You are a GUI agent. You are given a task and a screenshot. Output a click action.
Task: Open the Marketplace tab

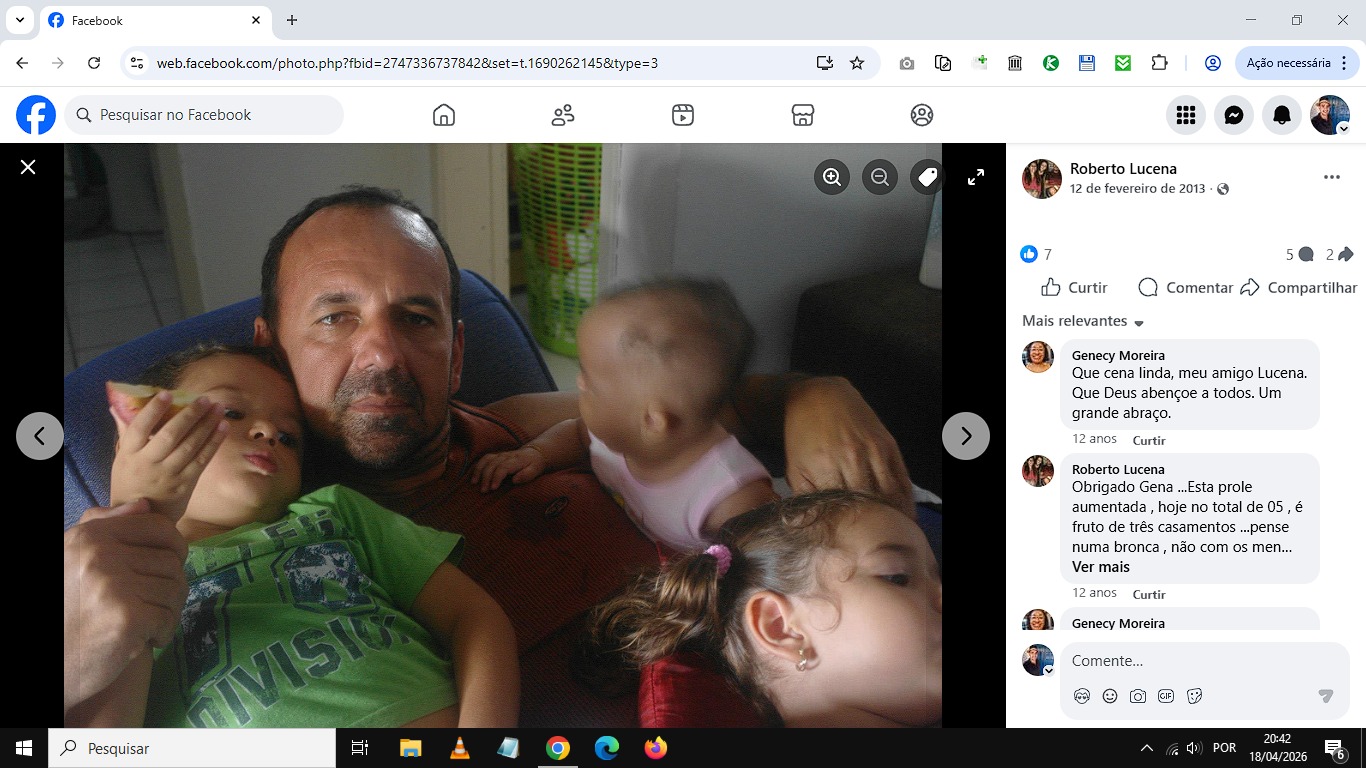tap(802, 115)
